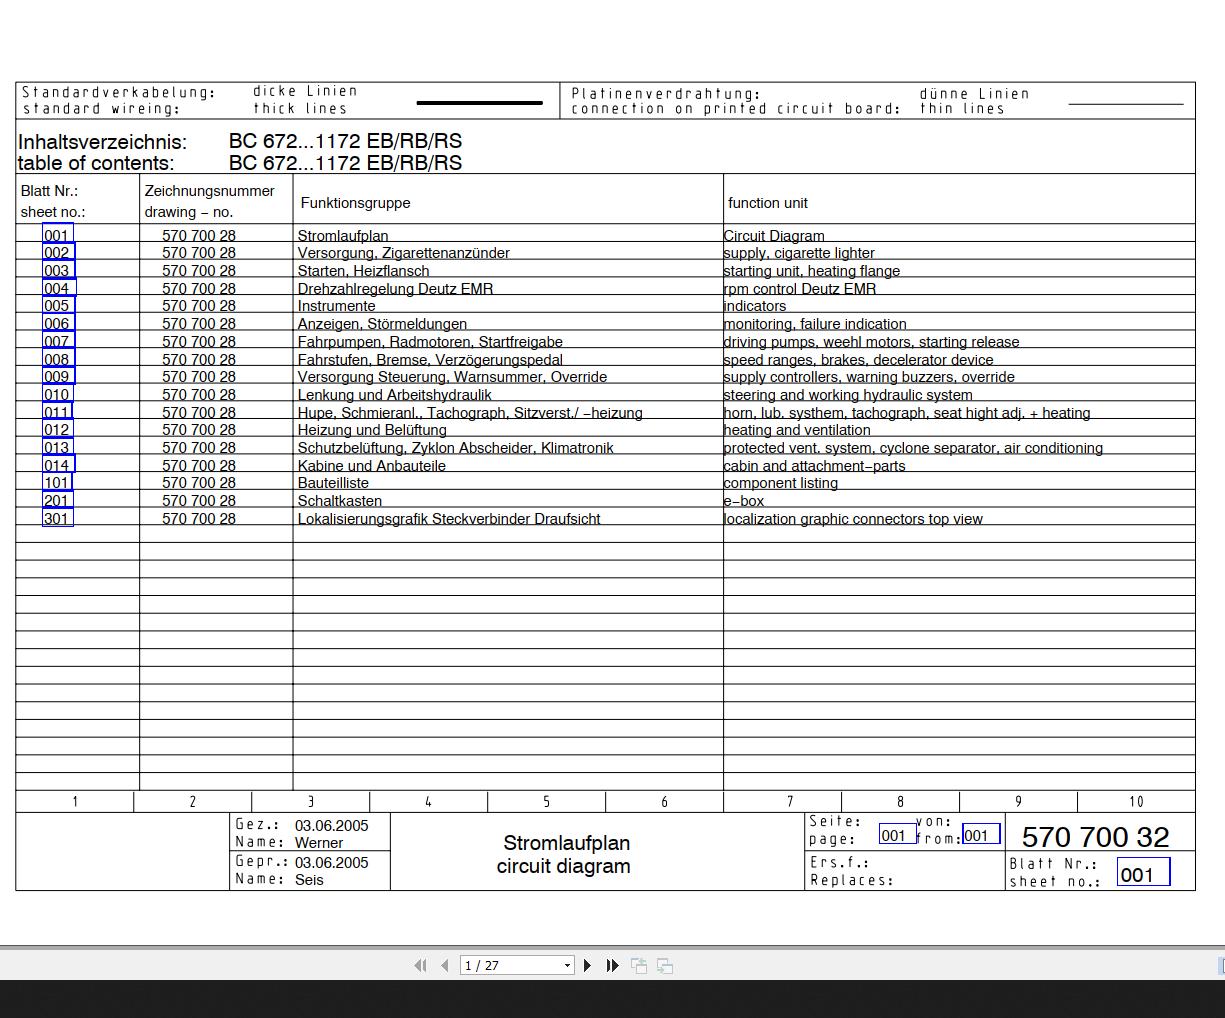Click in the 1 / 27 page field
This screenshot has width=1225, height=1018.
click(510, 965)
